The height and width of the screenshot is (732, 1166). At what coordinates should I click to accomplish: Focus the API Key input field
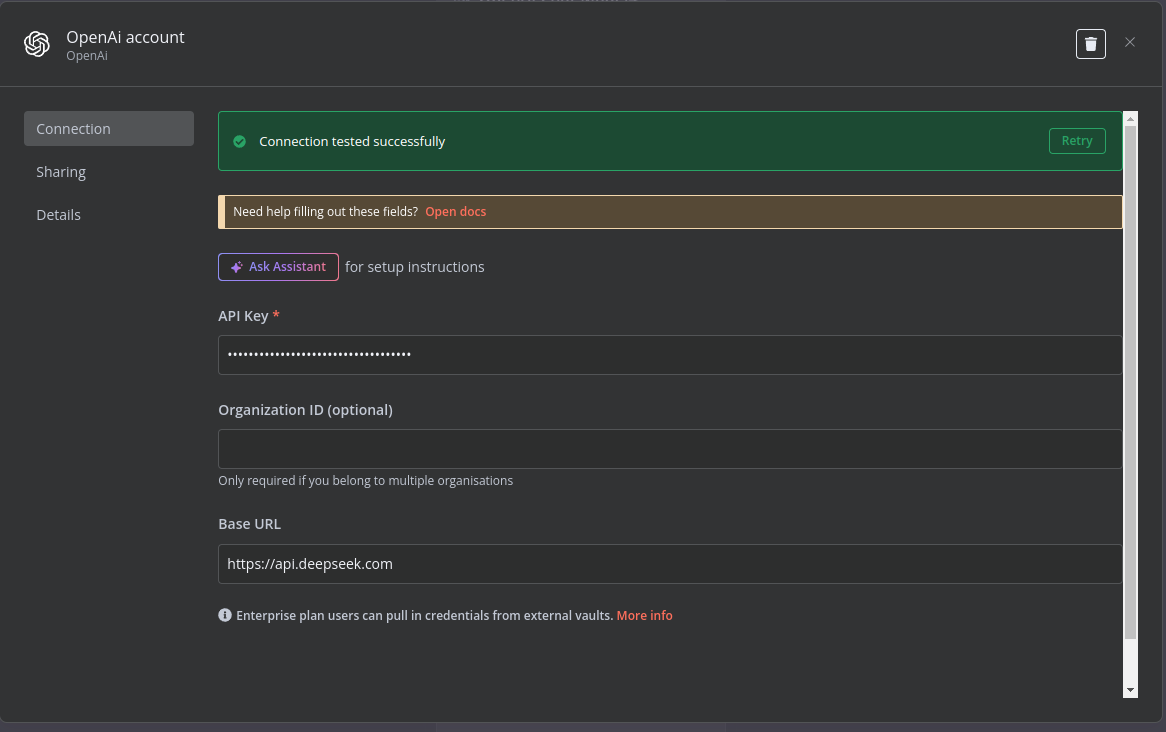point(669,355)
